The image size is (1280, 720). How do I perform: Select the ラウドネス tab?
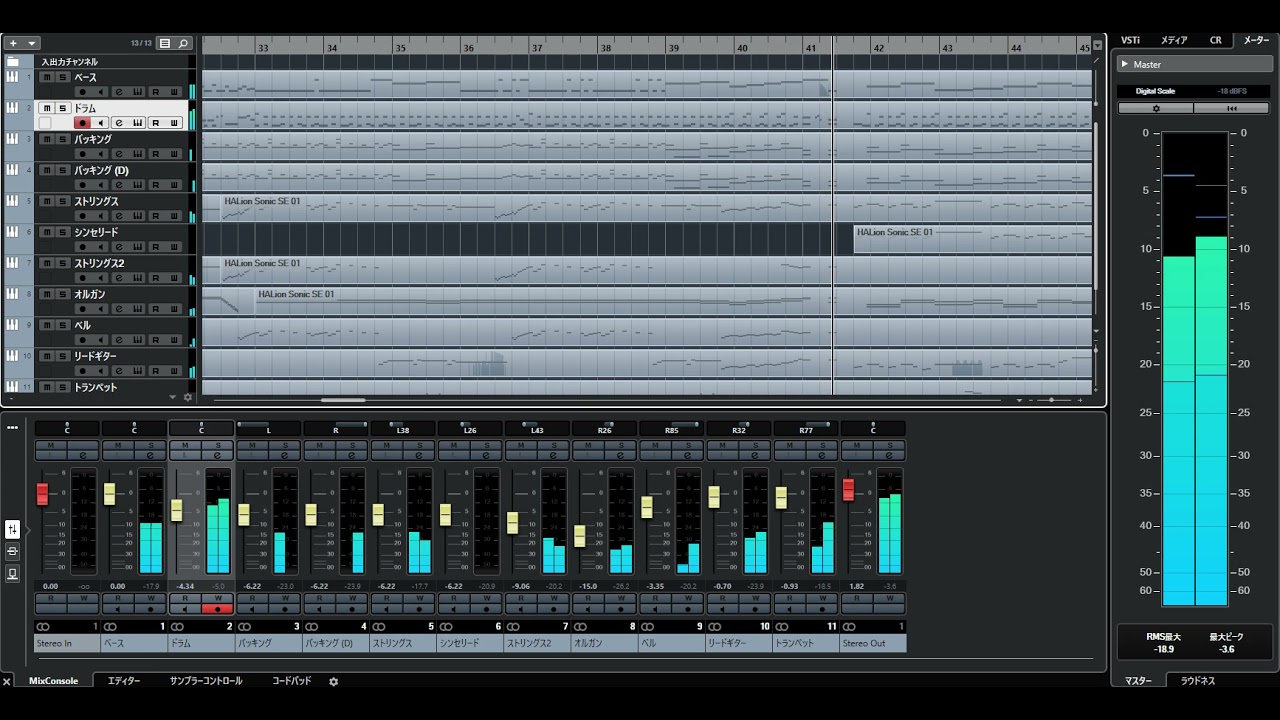[1198, 680]
